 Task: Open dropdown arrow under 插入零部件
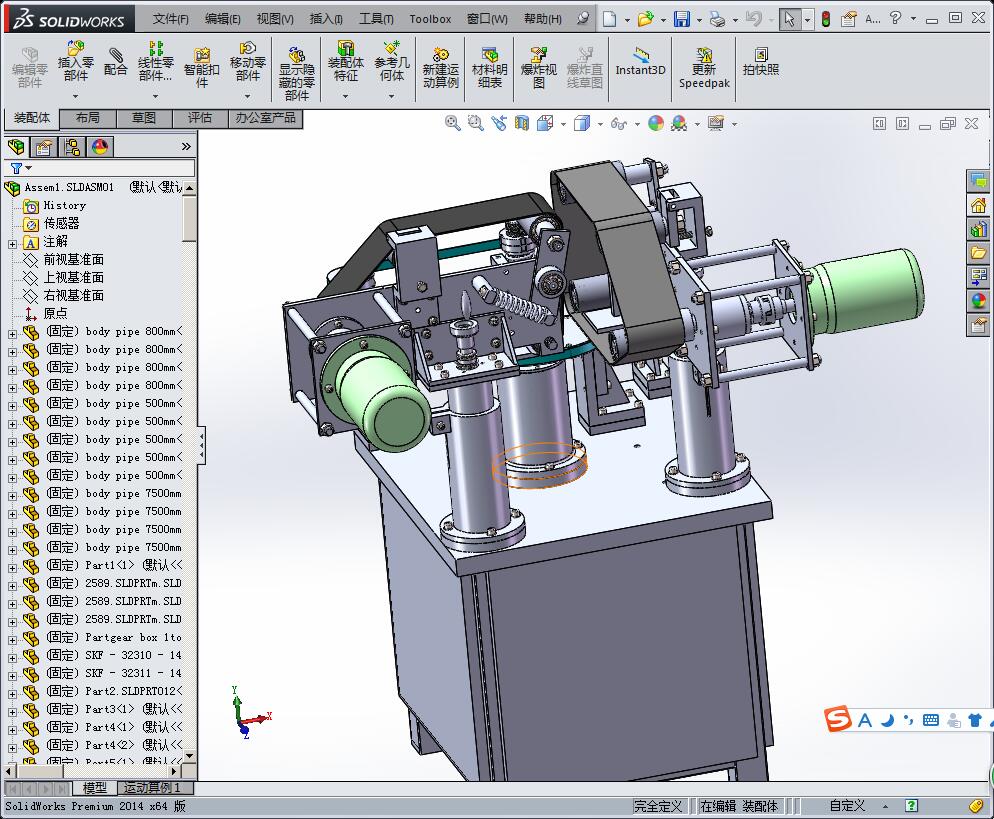point(75,97)
